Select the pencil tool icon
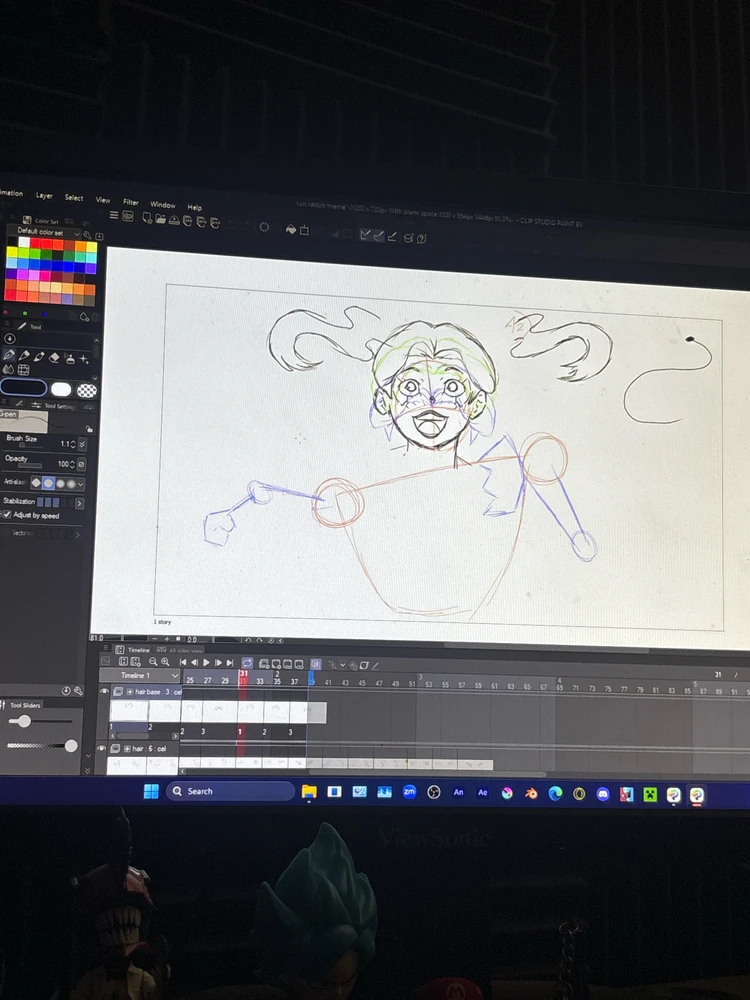Image resolution: width=750 pixels, height=1000 pixels. pos(24,356)
